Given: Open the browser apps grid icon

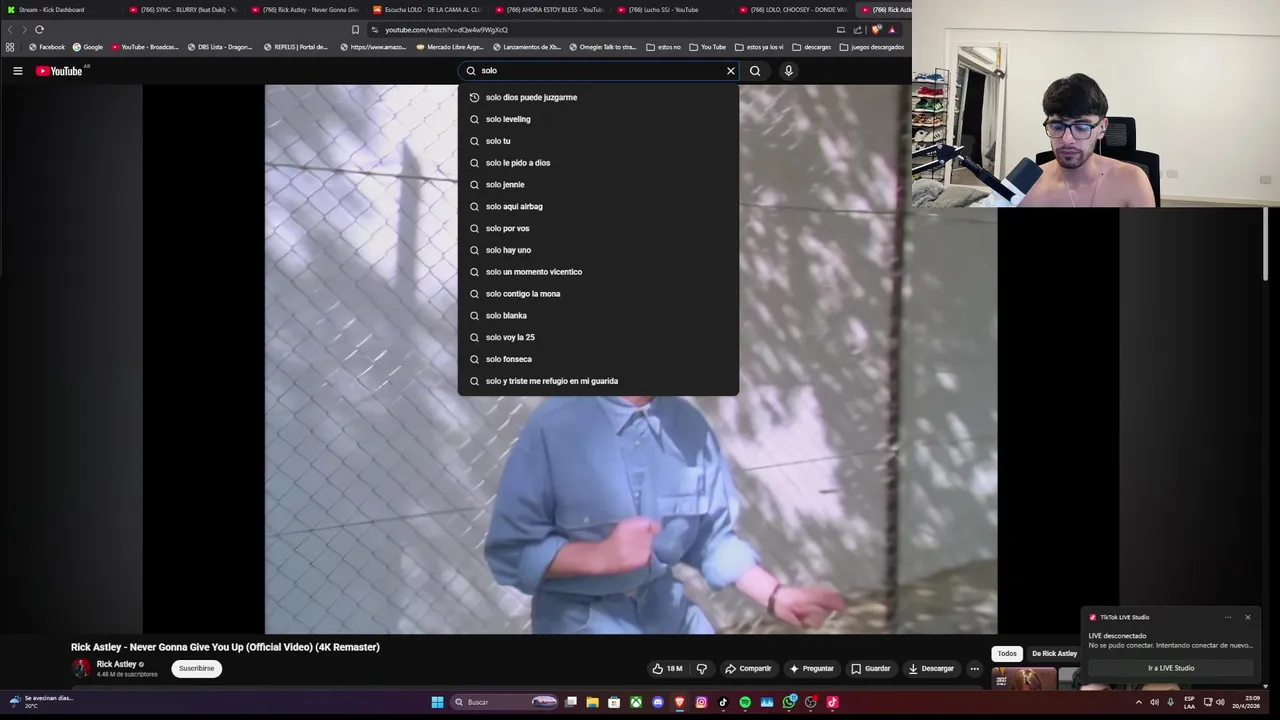Looking at the screenshot, I should [10, 47].
